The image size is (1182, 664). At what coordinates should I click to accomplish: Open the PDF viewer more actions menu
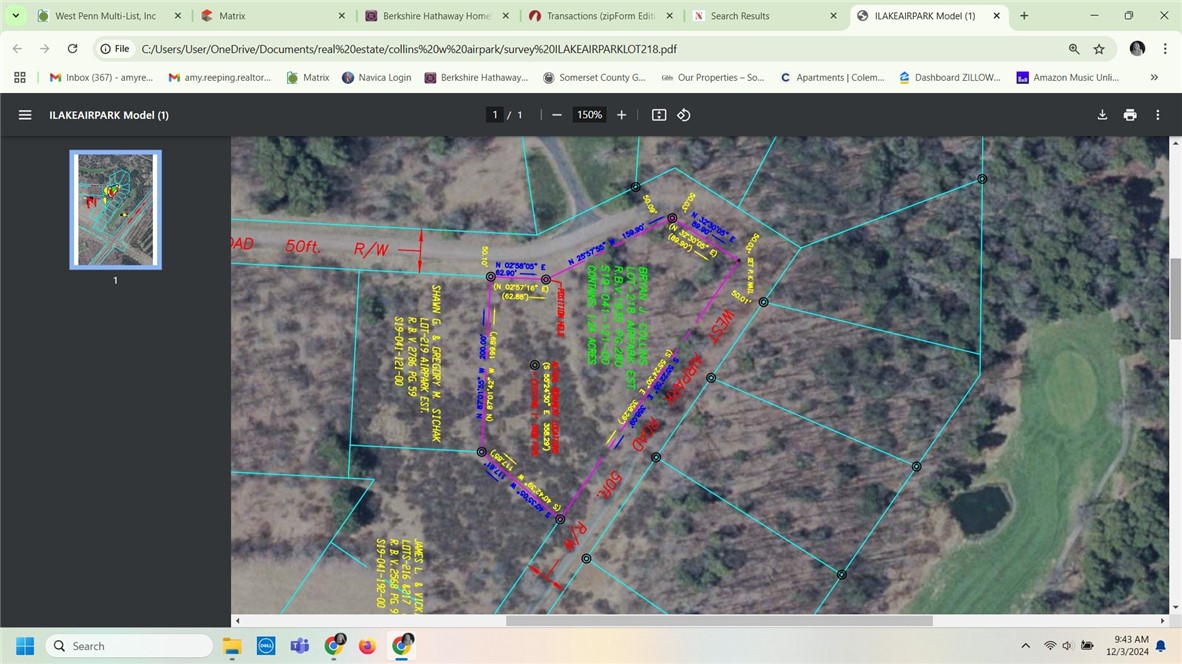[1158, 115]
